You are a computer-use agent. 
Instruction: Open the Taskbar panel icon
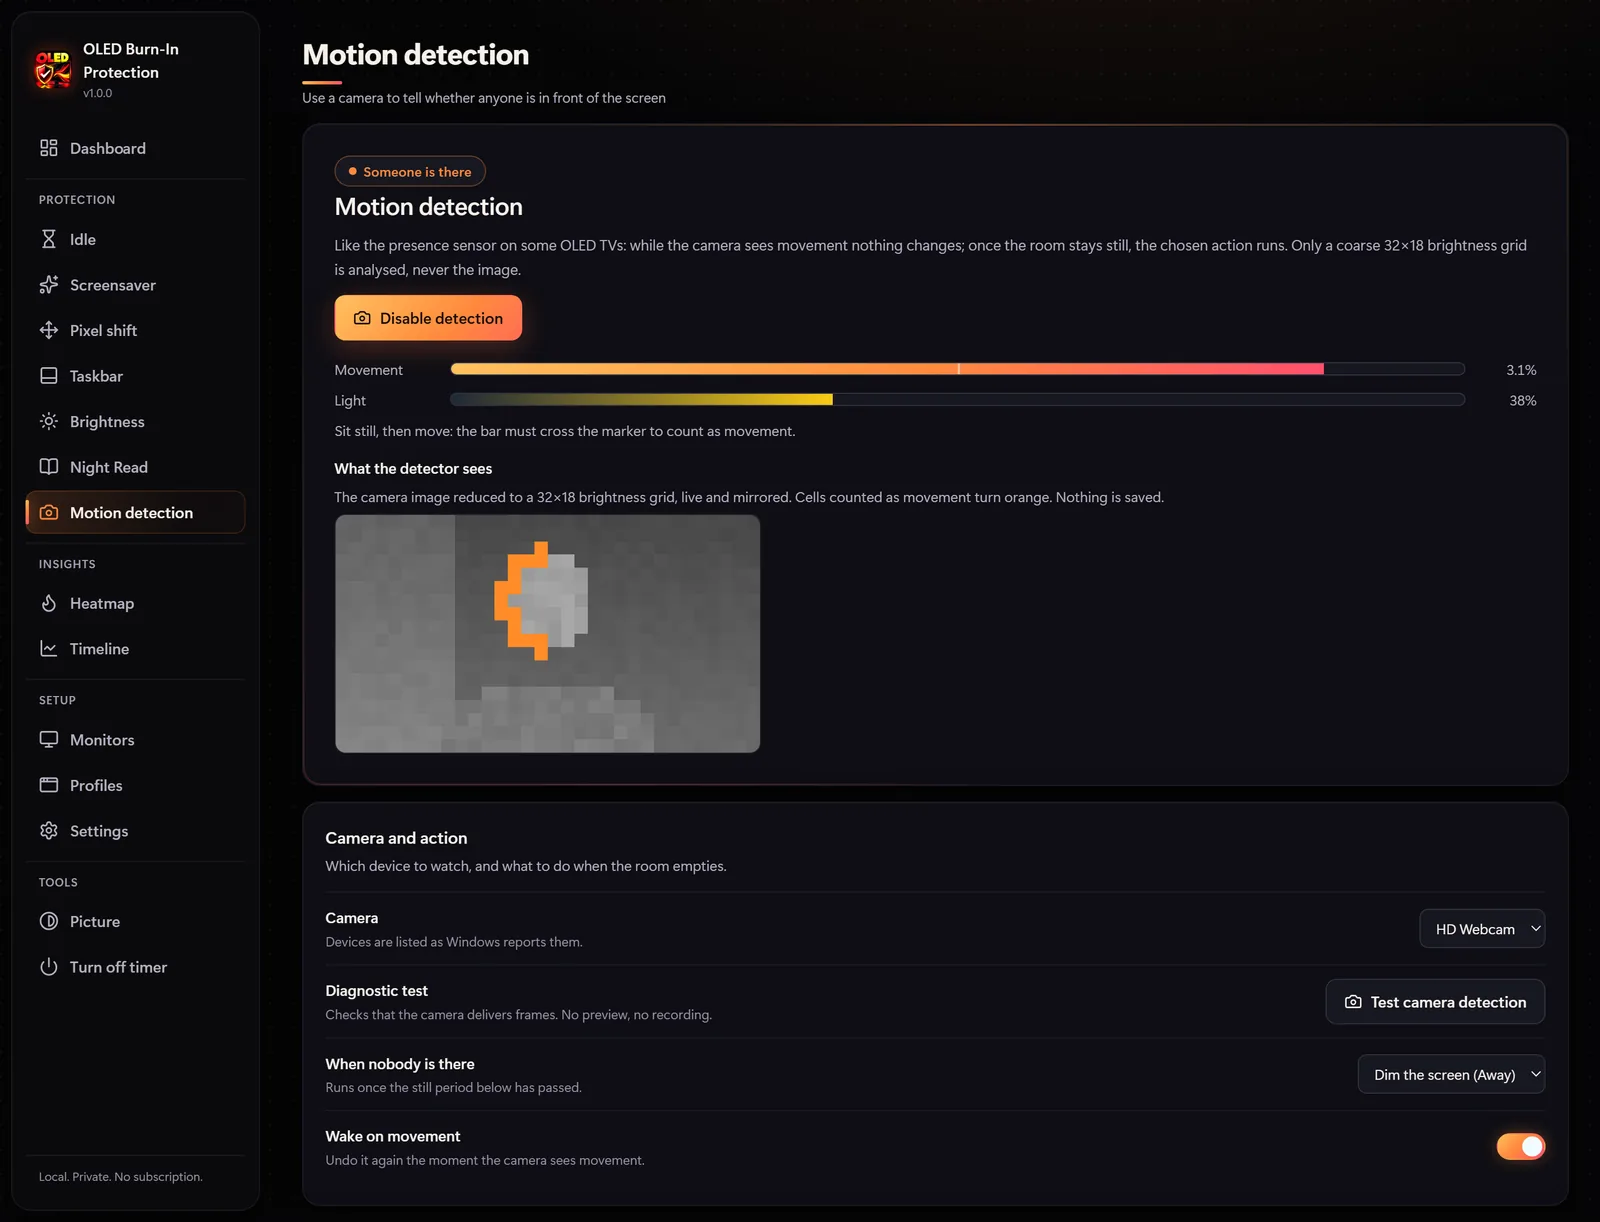(x=48, y=376)
